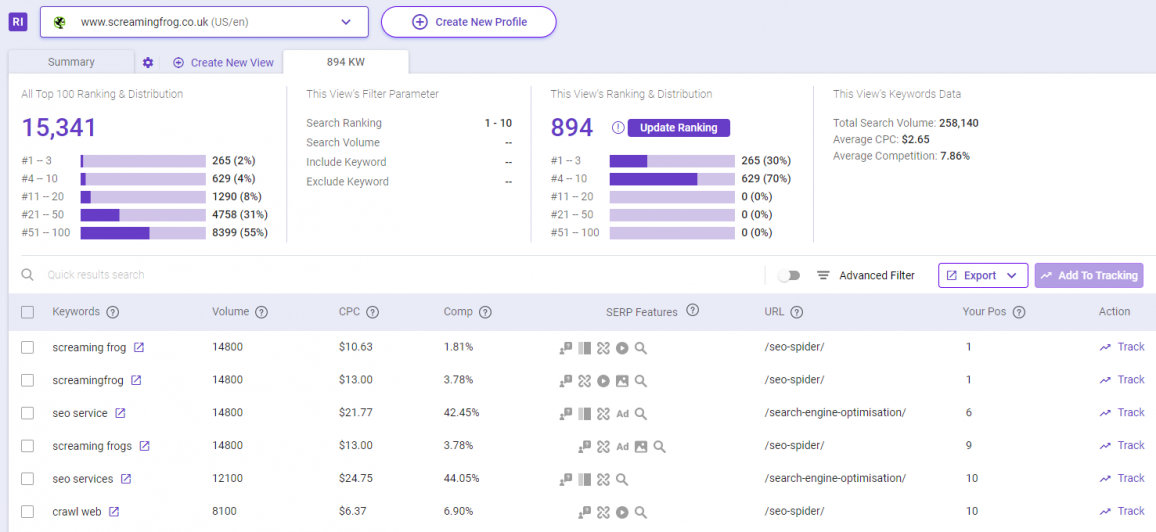Click people-also-ask icon in screaming frog row

566,348
